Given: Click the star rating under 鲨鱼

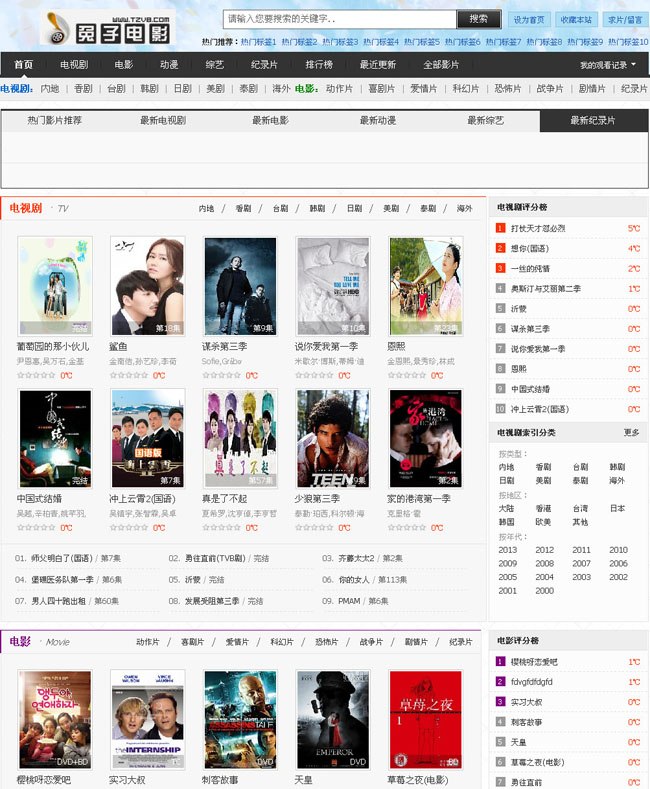Looking at the screenshot, I should (129, 375).
